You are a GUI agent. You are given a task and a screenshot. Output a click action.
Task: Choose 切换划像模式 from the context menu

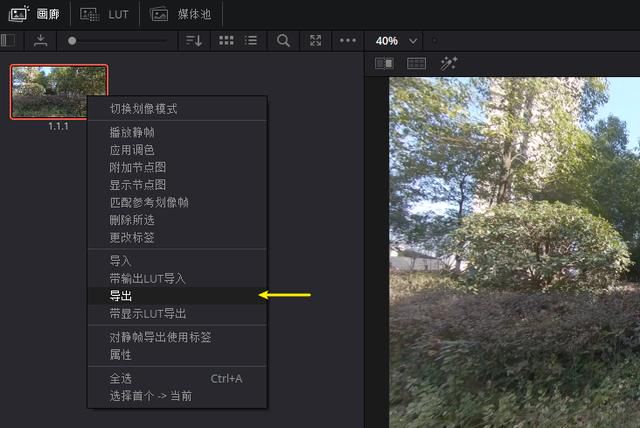click(178, 109)
